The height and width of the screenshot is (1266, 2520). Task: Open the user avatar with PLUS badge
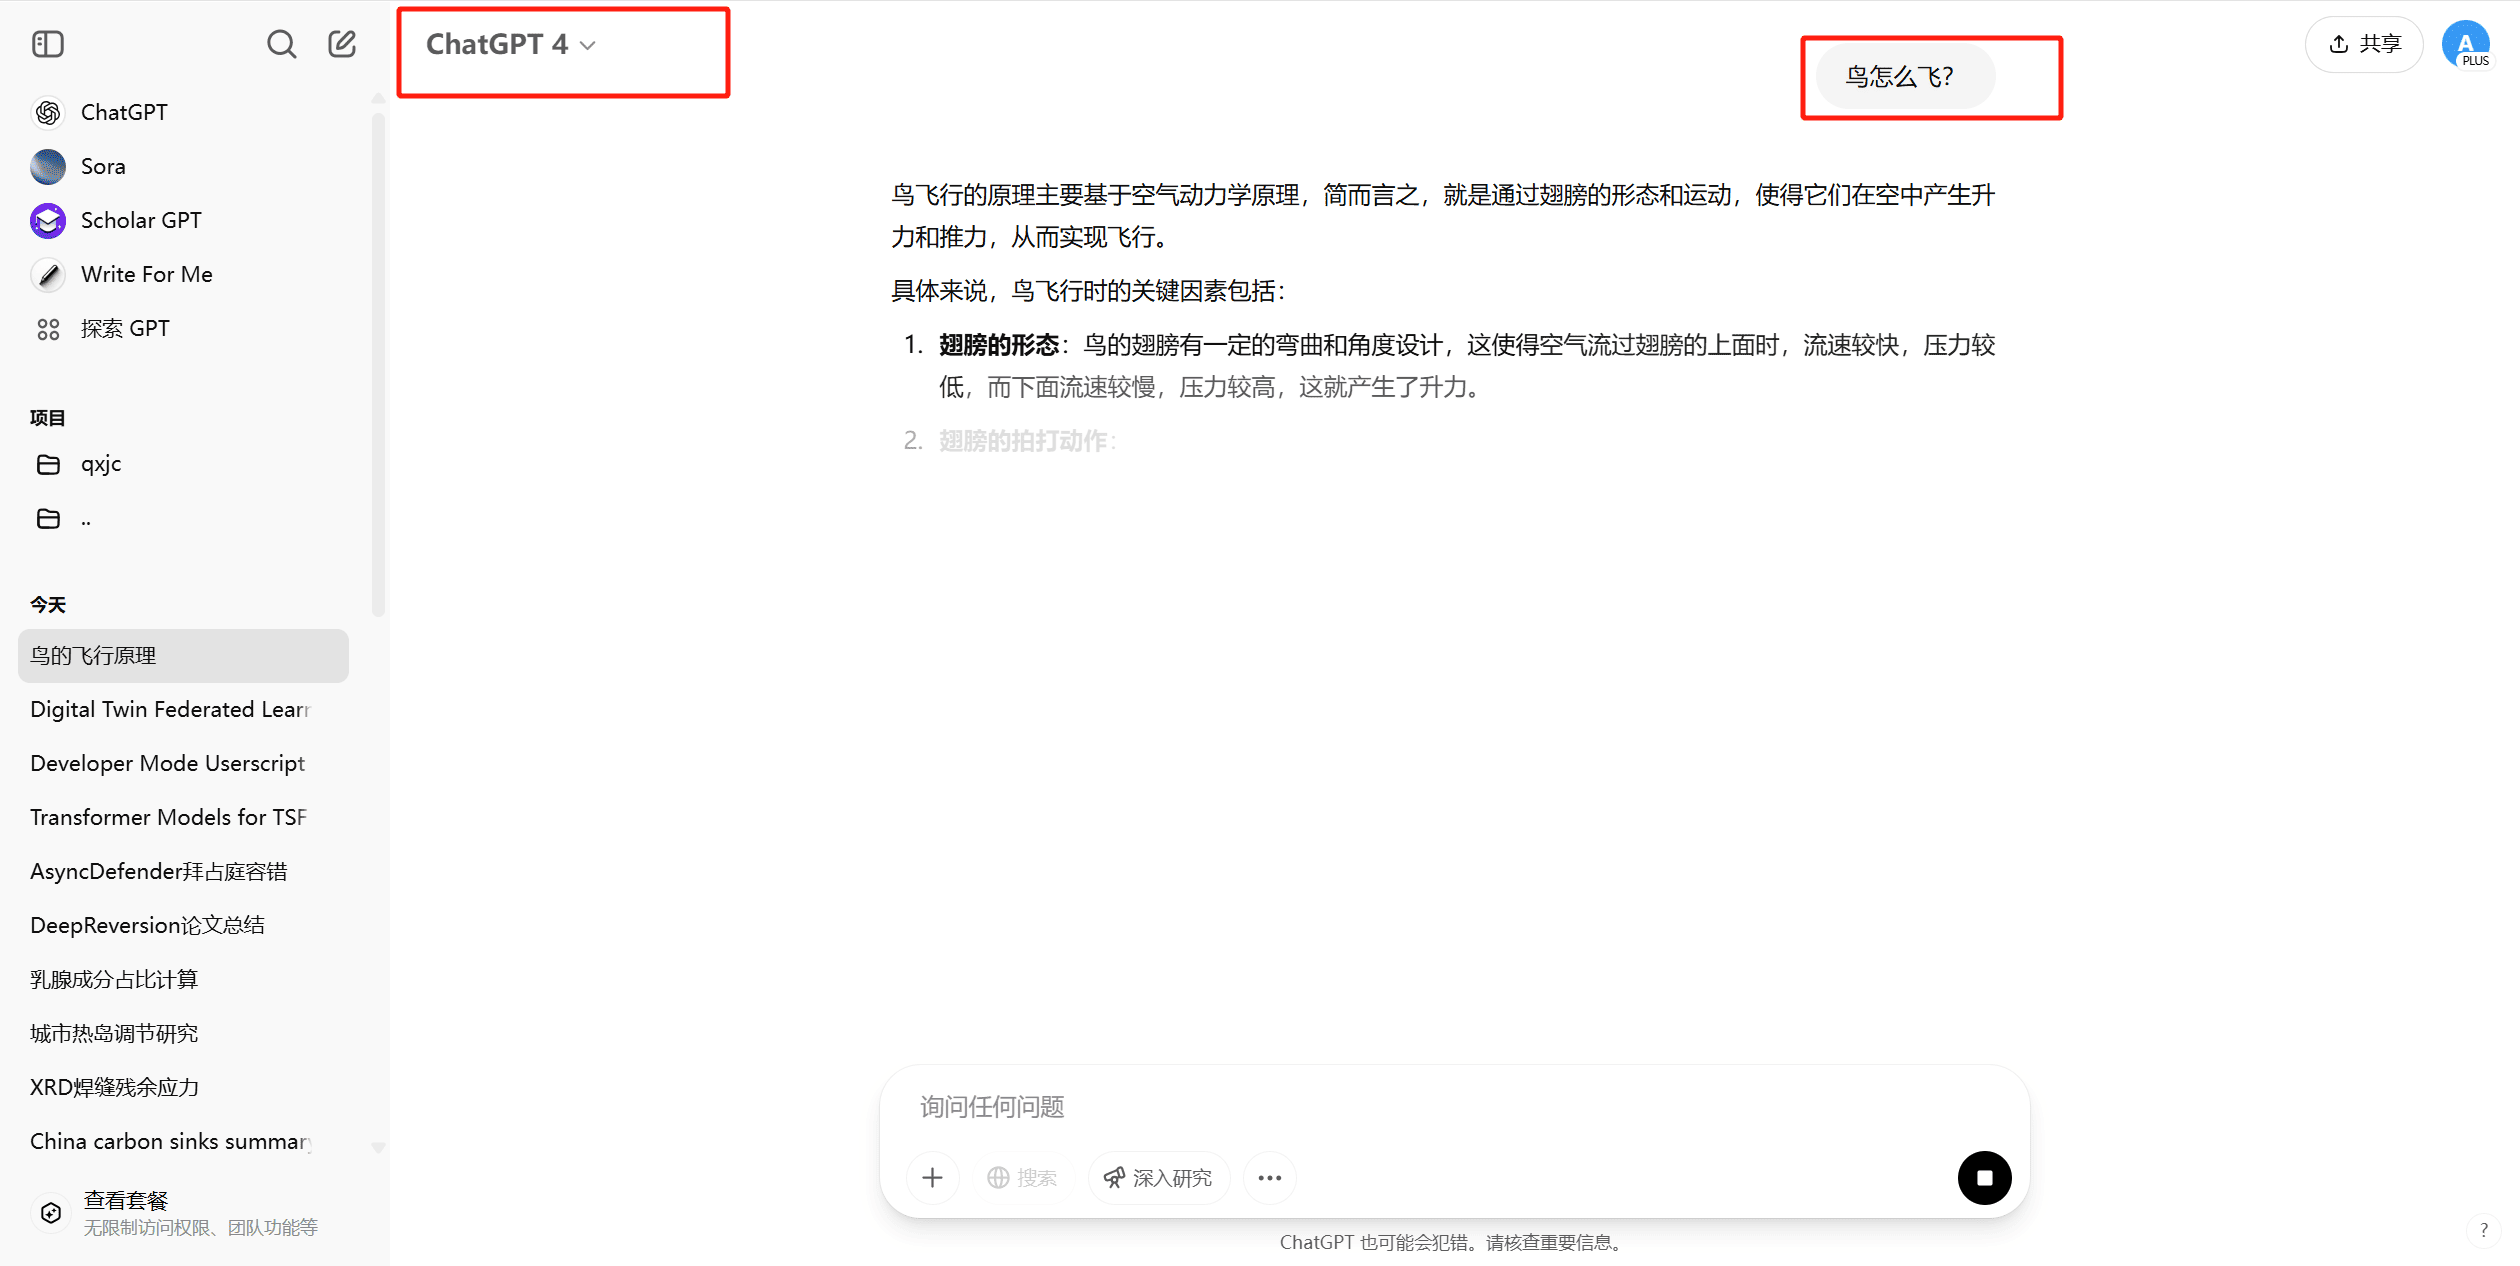2466,44
